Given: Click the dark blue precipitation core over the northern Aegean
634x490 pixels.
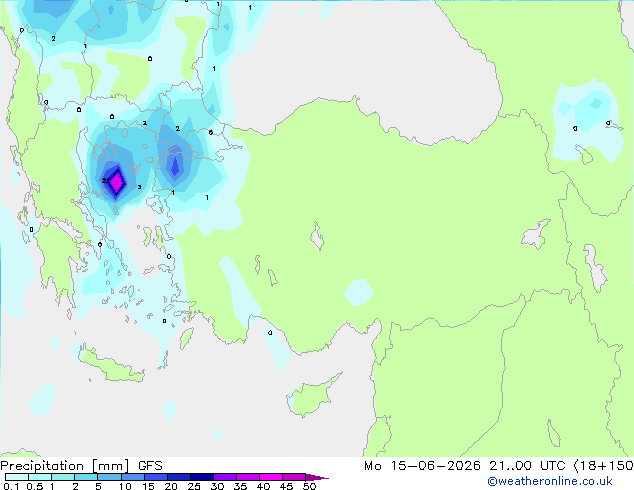Looking at the screenshot, I should click(175, 166).
